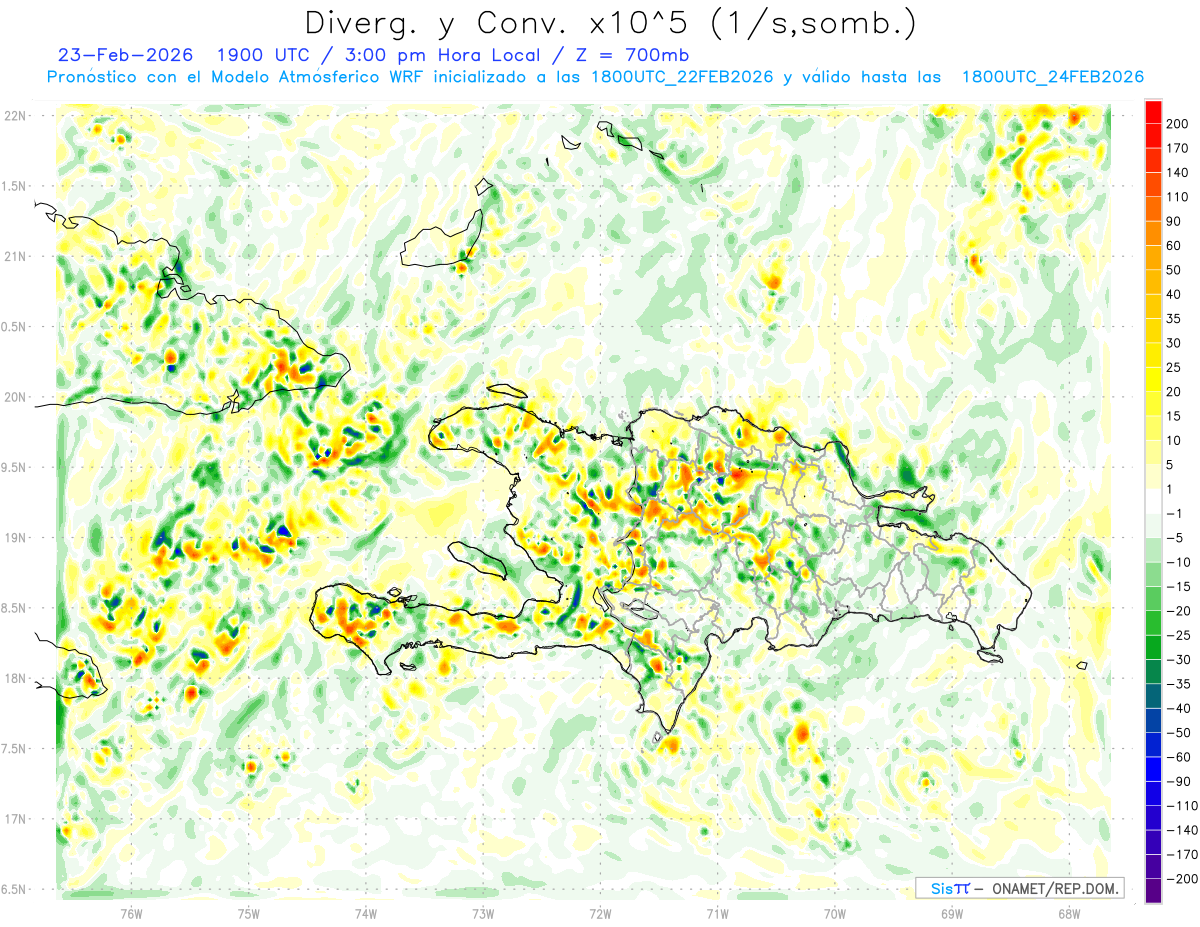Click the colorbar value '-10'
The image size is (1200, 927).
tap(1178, 562)
